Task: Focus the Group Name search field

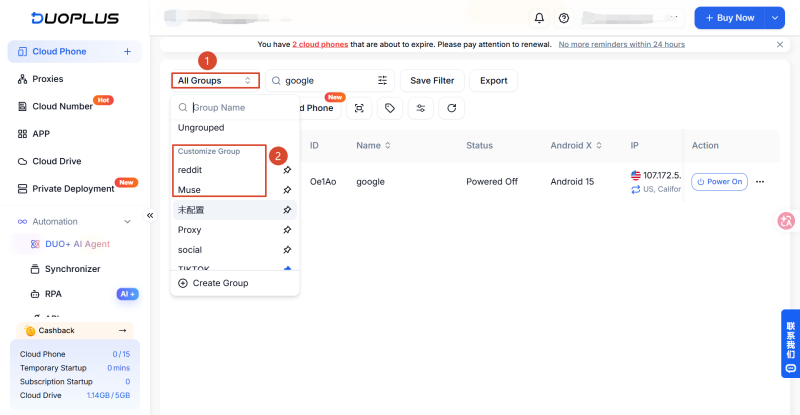Action: click(235, 108)
